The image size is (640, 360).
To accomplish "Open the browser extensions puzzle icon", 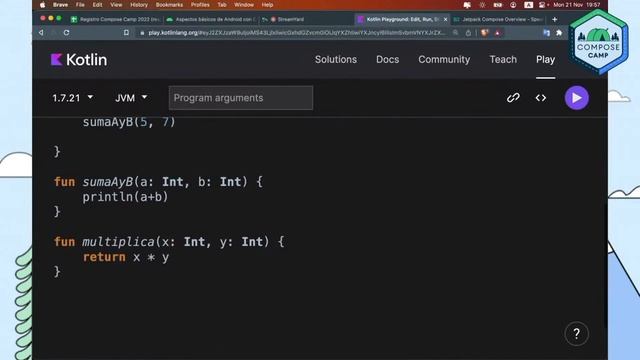I will coord(559,33).
